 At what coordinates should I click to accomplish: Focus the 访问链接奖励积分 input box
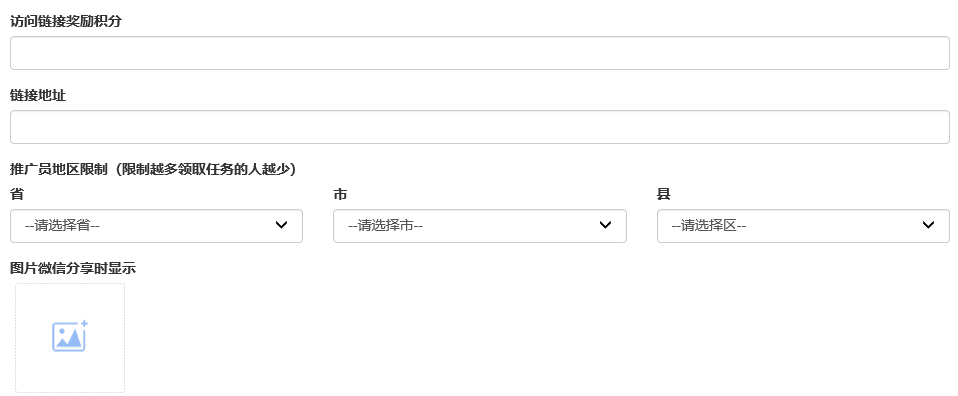click(480, 53)
